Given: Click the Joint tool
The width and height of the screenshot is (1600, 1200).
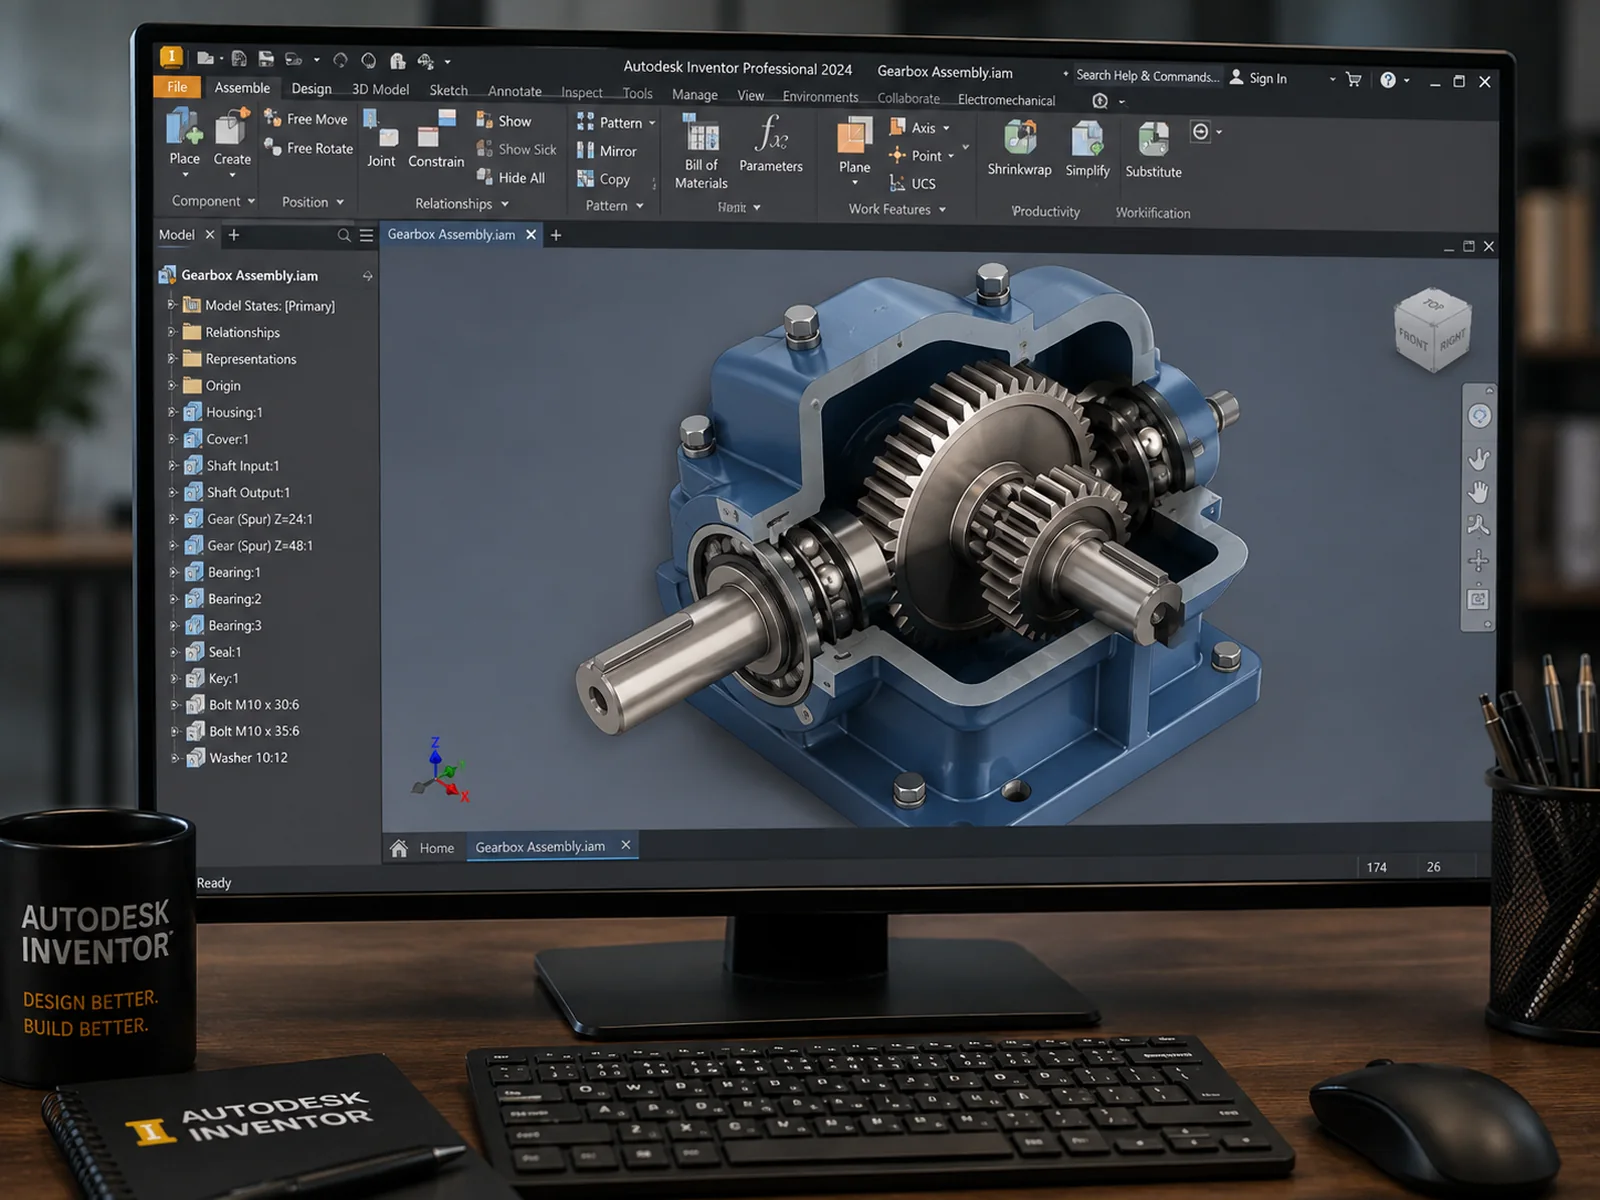Looking at the screenshot, I should click(x=381, y=139).
